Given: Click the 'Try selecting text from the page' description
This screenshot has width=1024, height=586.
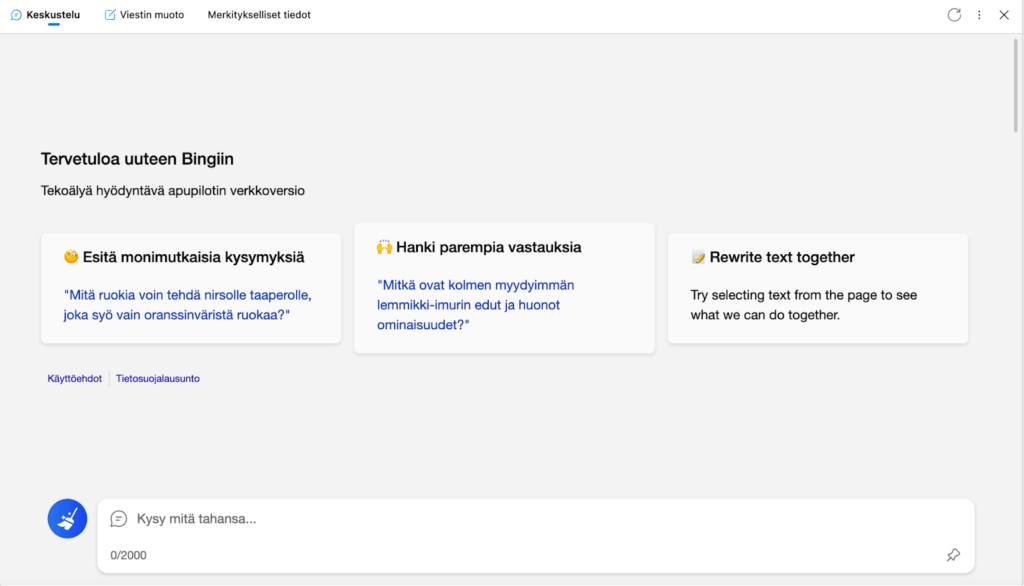Looking at the screenshot, I should click(x=803, y=305).
